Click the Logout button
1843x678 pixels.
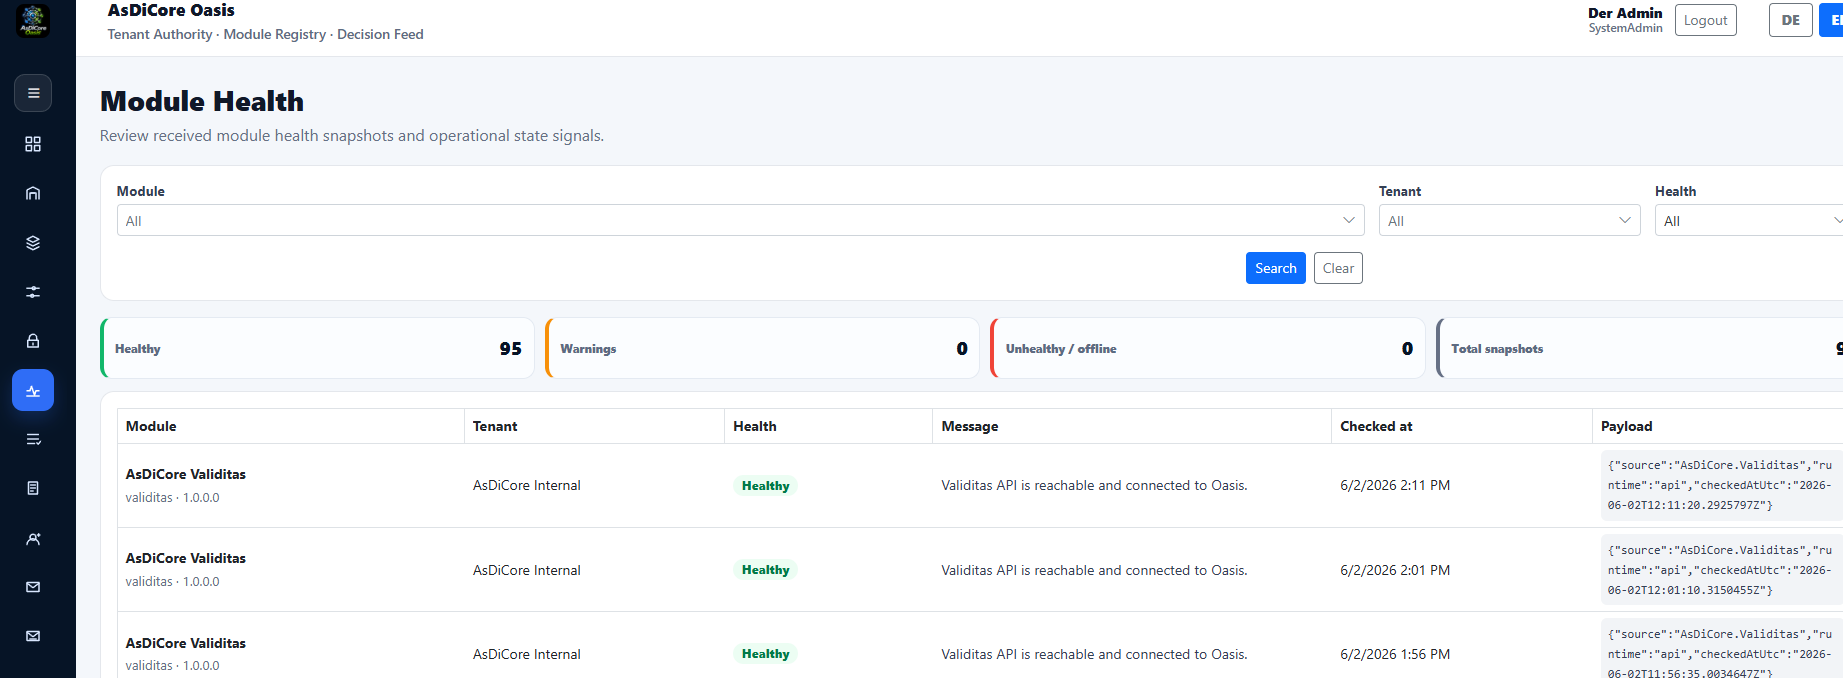(1705, 20)
